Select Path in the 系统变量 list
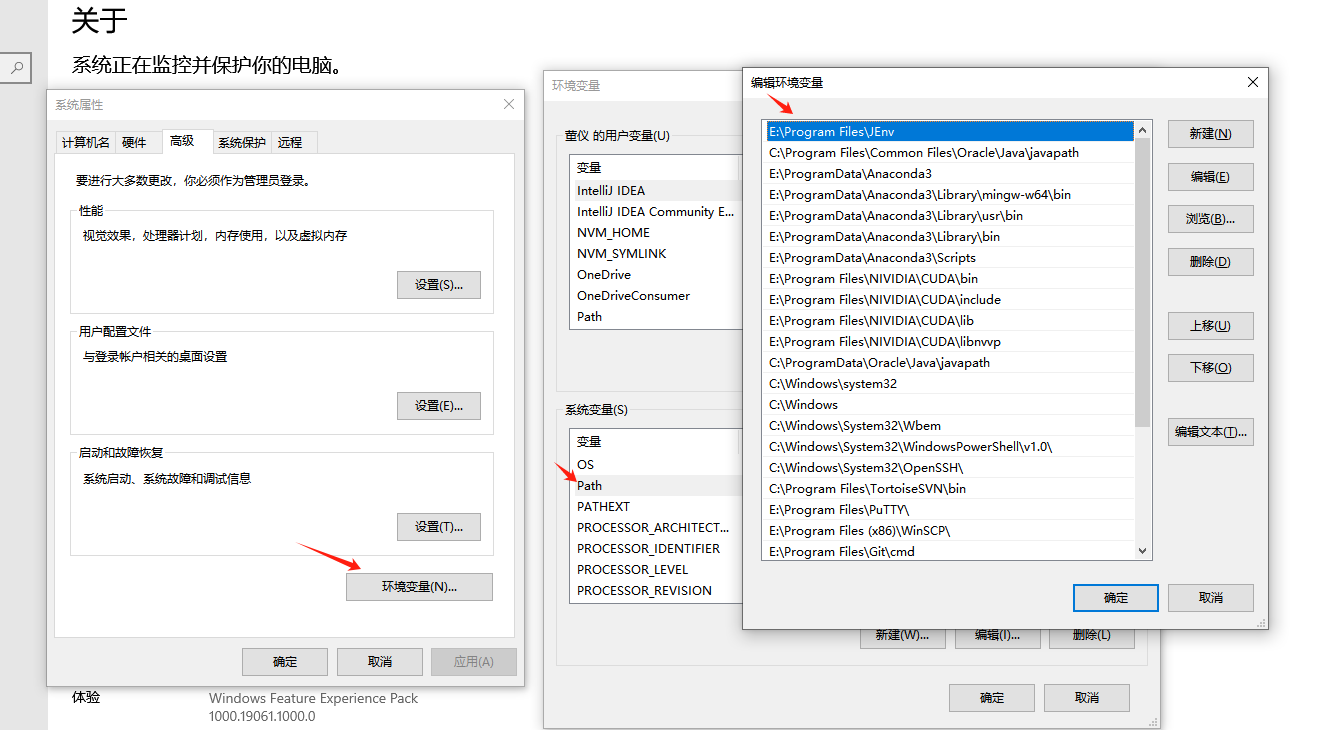The width and height of the screenshot is (1323, 730). tap(589, 485)
